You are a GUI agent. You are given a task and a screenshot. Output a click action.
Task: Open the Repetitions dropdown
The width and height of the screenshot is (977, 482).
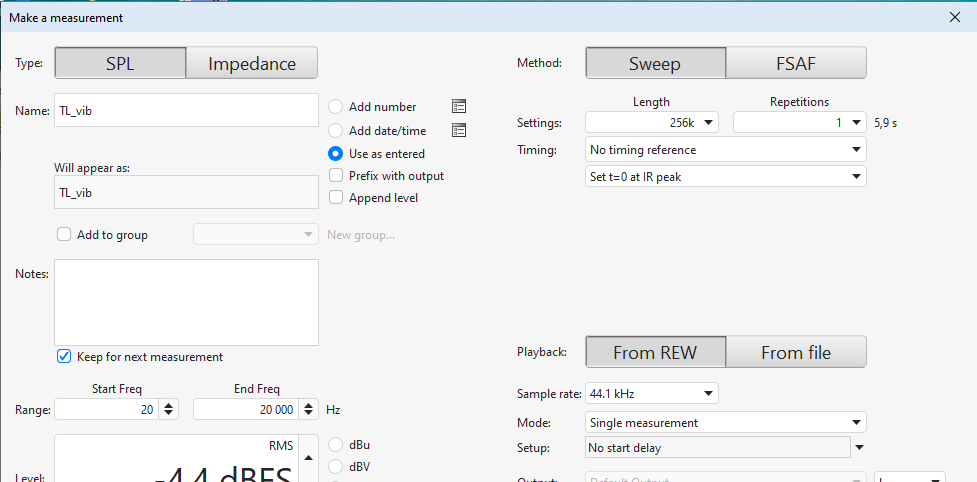click(x=857, y=122)
